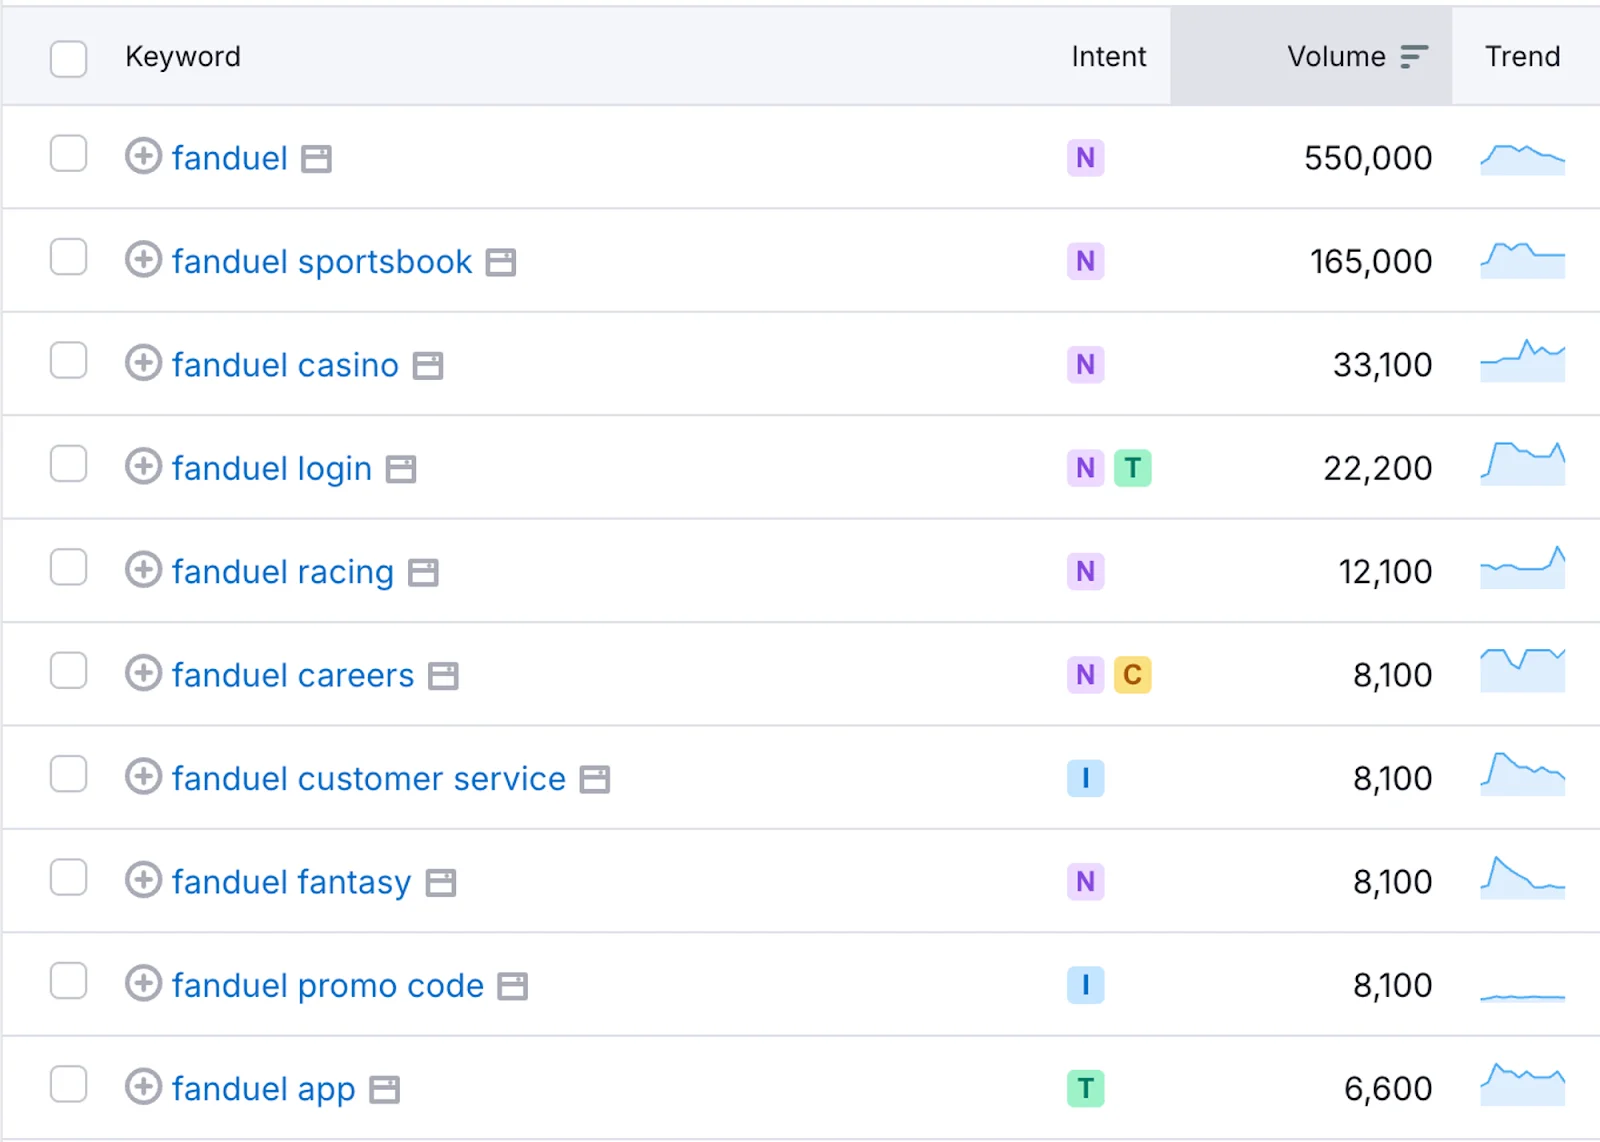The image size is (1600, 1142).
Task: Add "fanduel casino" using the plus icon
Action: tap(143, 365)
